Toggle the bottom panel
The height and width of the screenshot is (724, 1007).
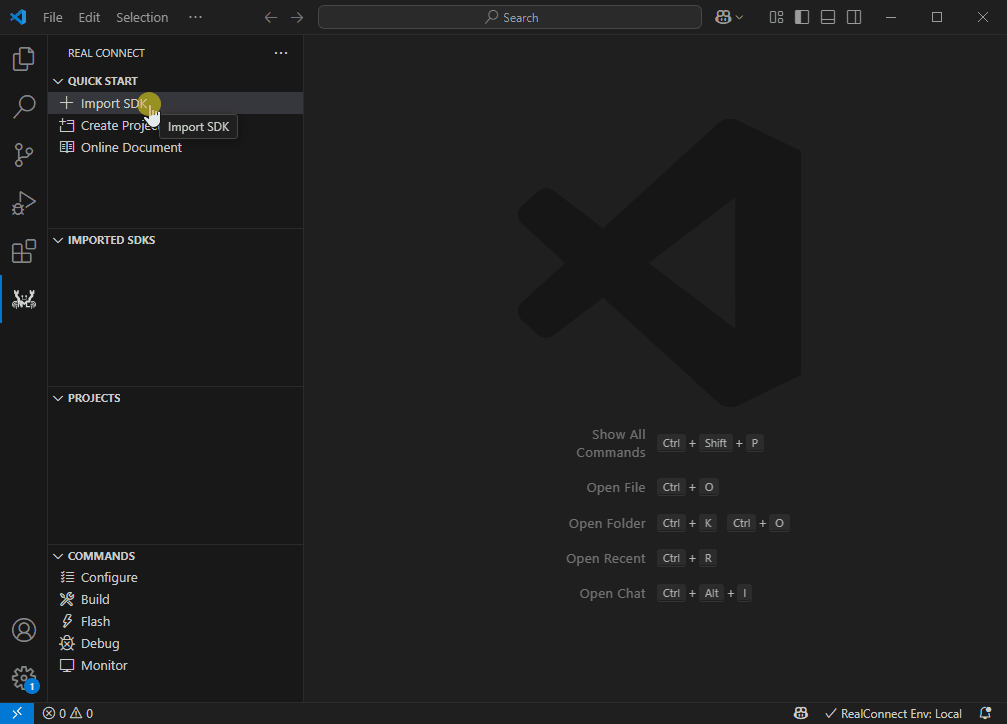pos(828,17)
